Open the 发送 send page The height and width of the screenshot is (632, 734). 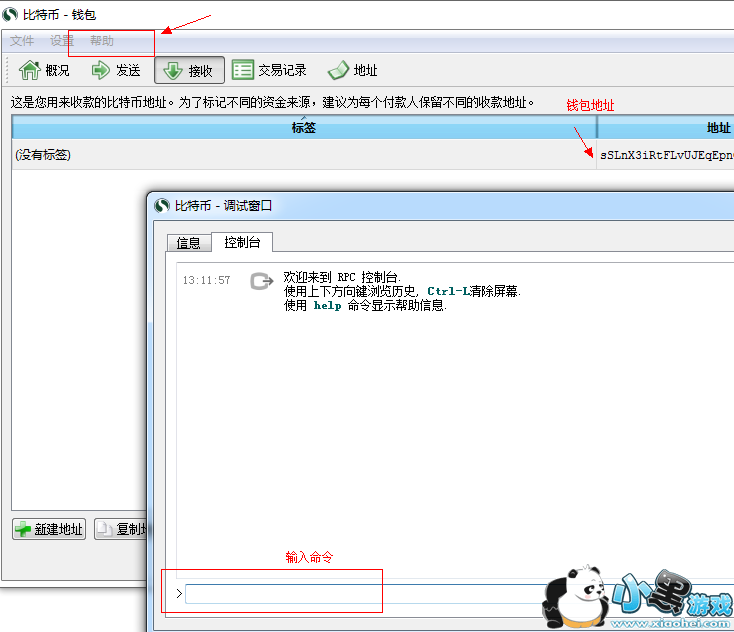tap(116, 70)
